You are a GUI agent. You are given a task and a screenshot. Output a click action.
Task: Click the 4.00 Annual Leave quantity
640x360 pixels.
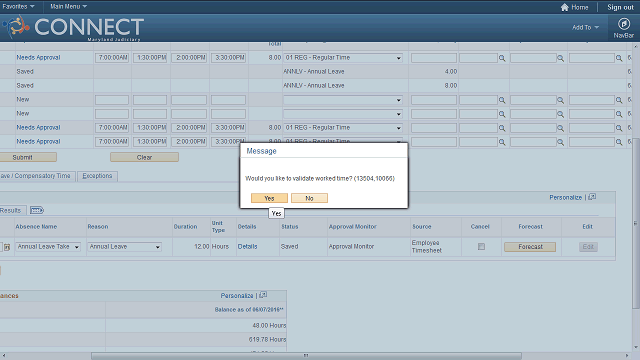pos(451,71)
